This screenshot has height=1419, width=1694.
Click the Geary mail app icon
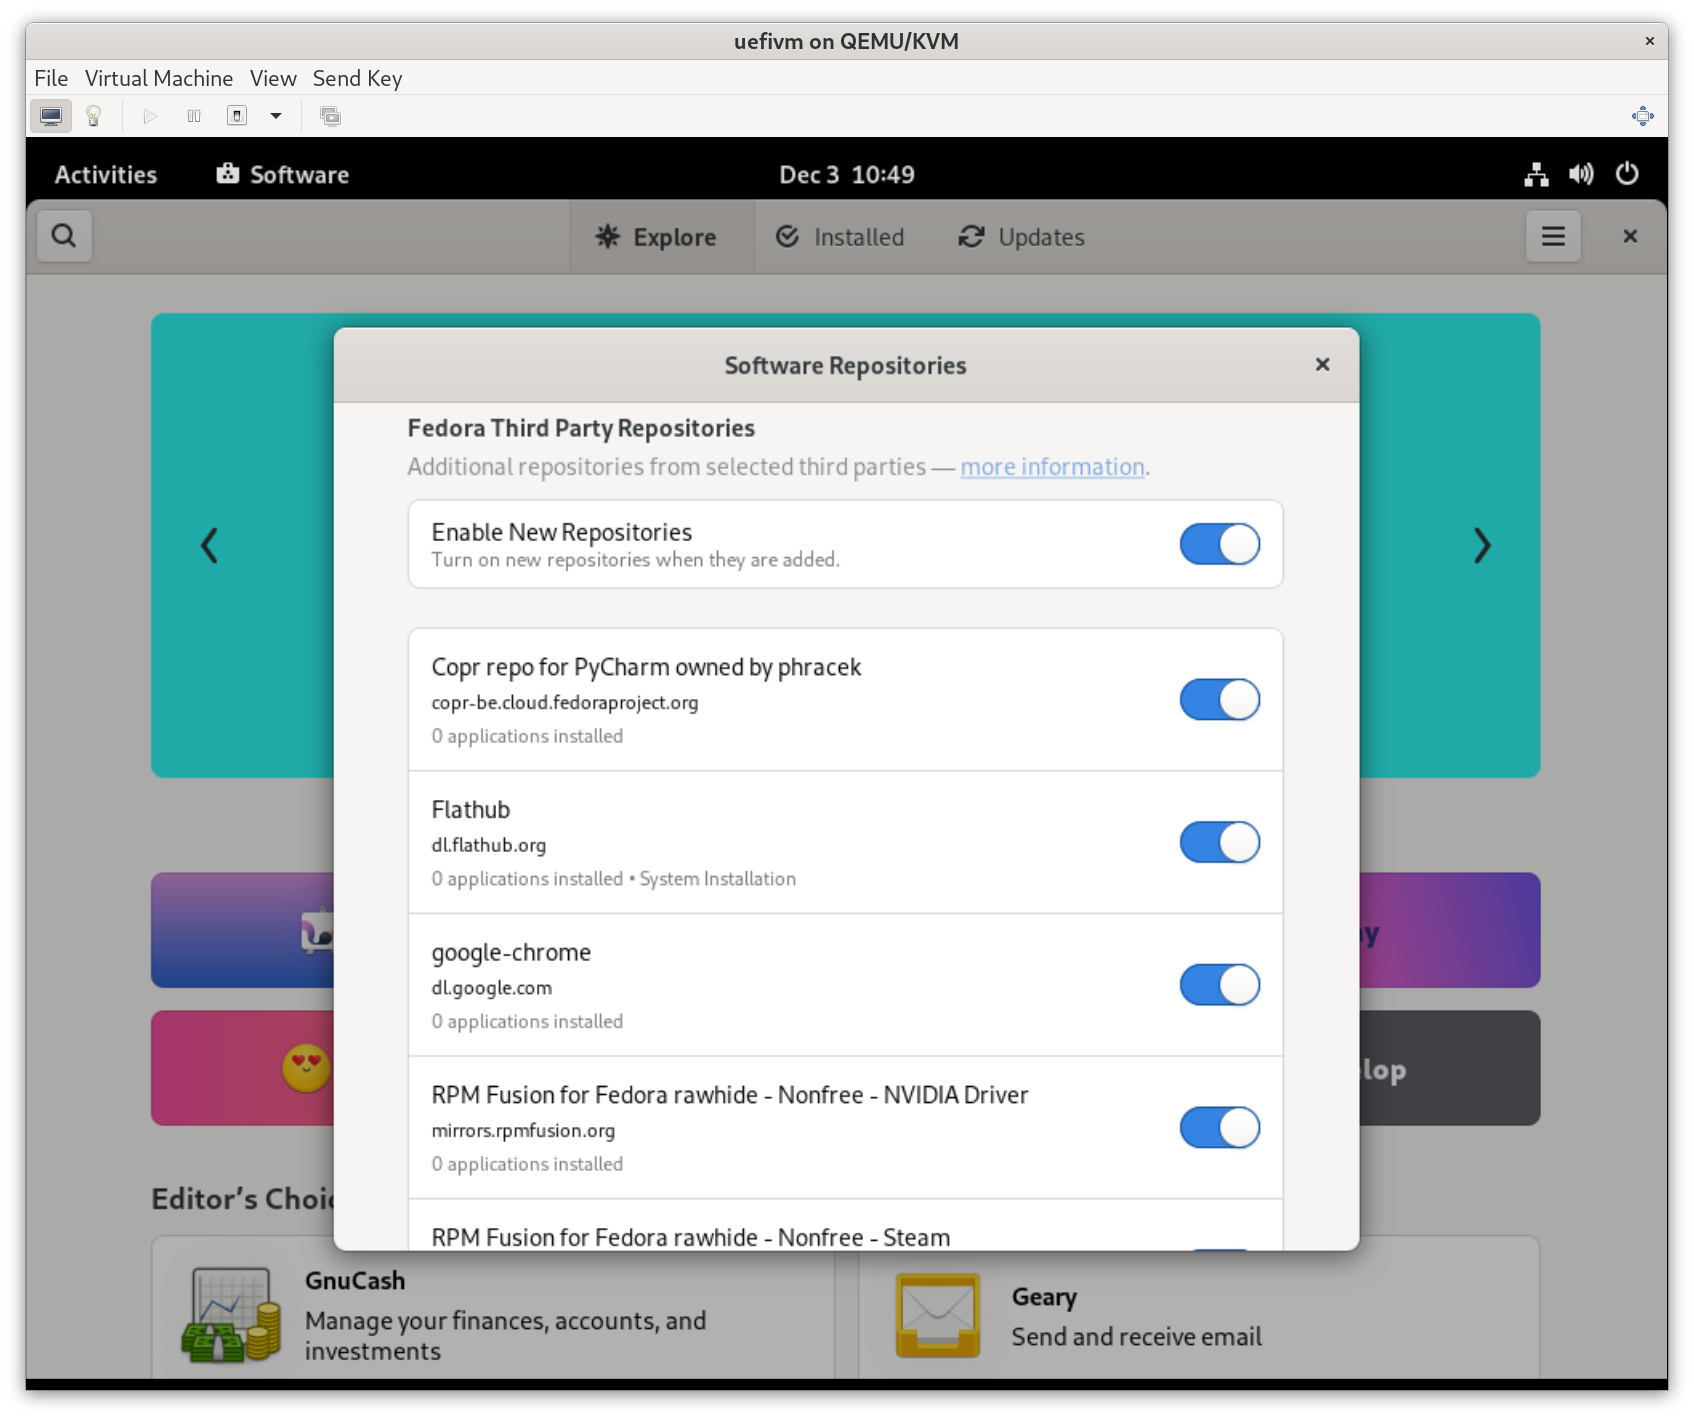tap(937, 1314)
